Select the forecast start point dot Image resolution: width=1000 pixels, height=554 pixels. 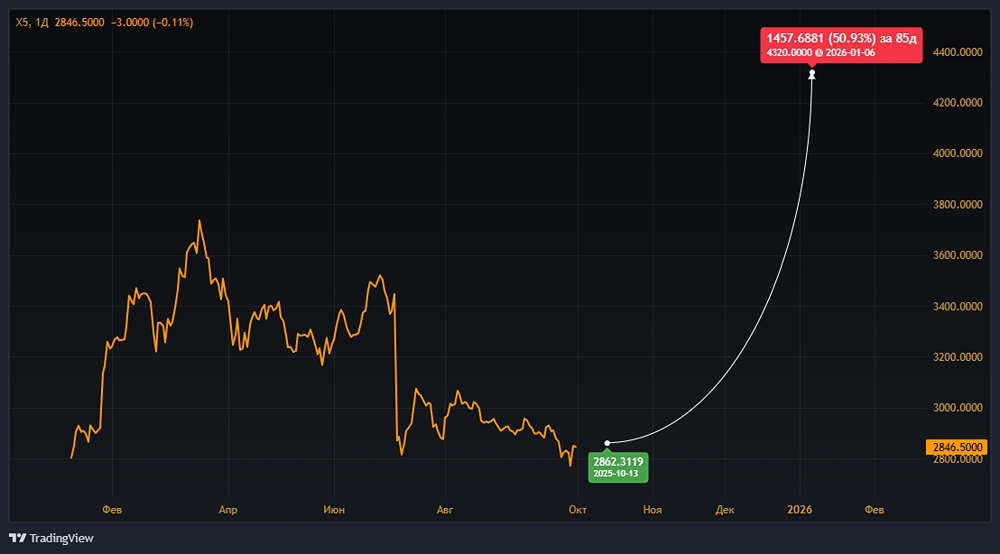607,443
